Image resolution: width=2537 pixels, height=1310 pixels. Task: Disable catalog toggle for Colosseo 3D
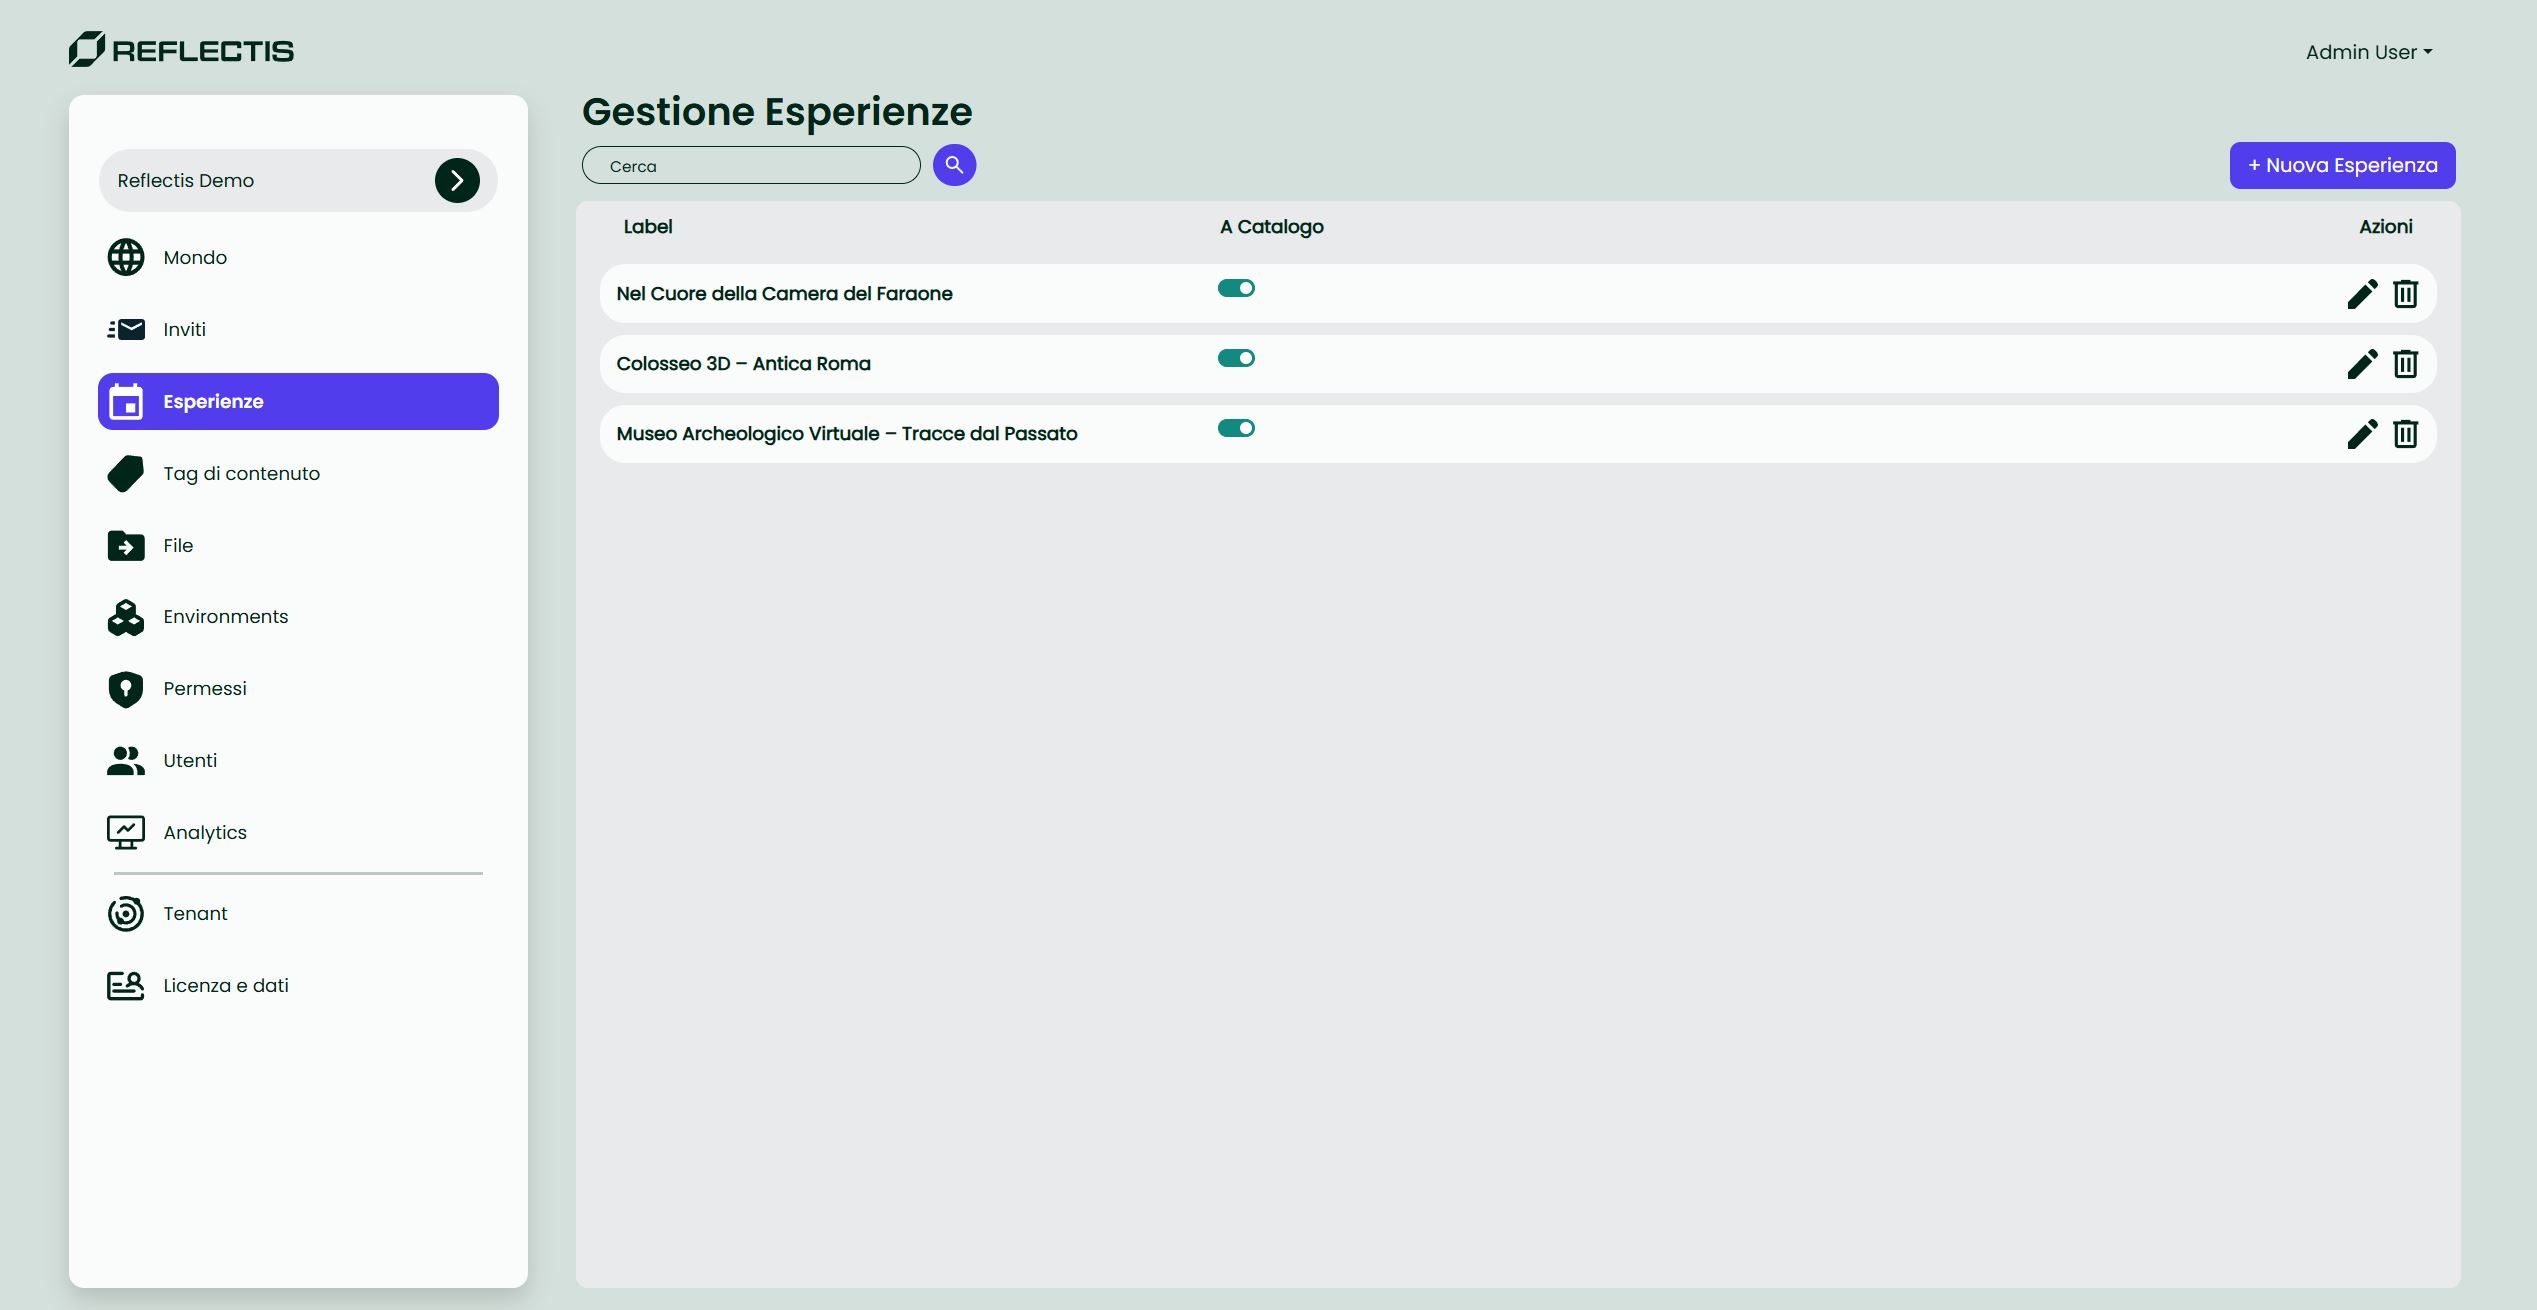pyautogui.click(x=1237, y=357)
